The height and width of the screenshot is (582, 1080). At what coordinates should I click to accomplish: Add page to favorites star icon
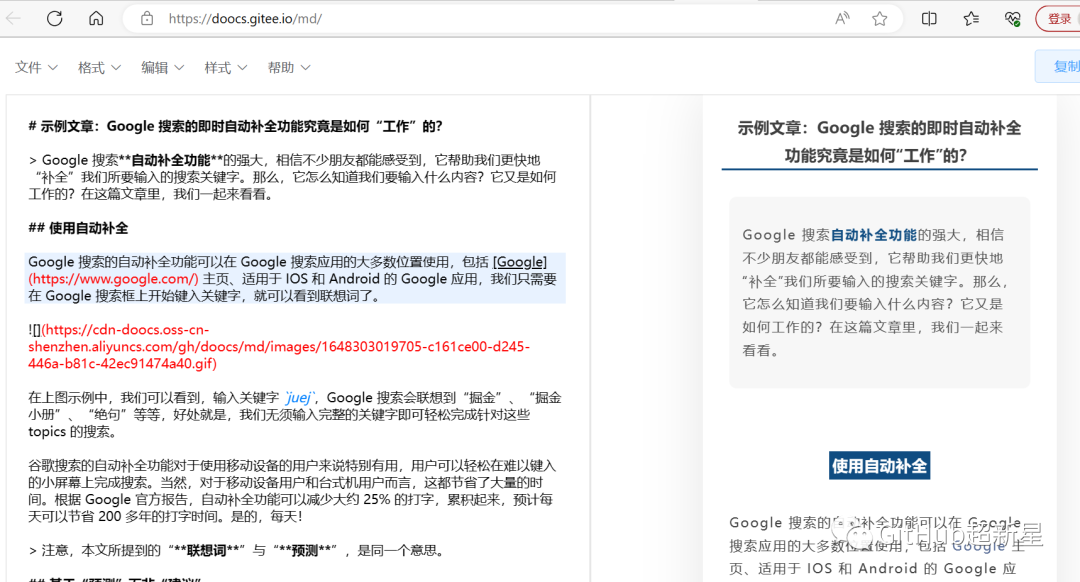click(x=880, y=19)
